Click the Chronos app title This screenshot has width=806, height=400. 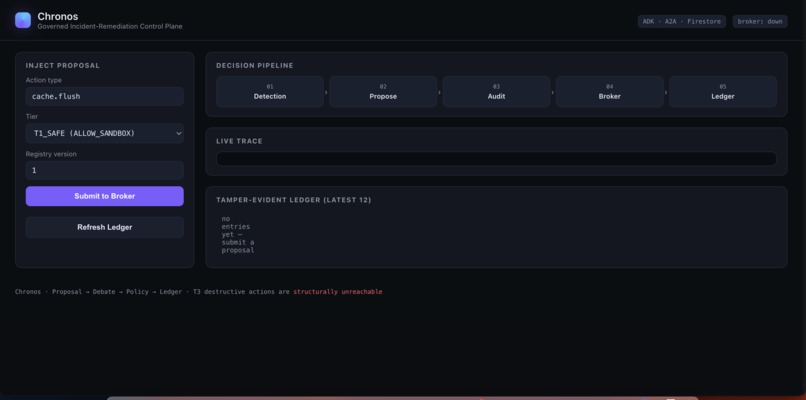(58, 16)
